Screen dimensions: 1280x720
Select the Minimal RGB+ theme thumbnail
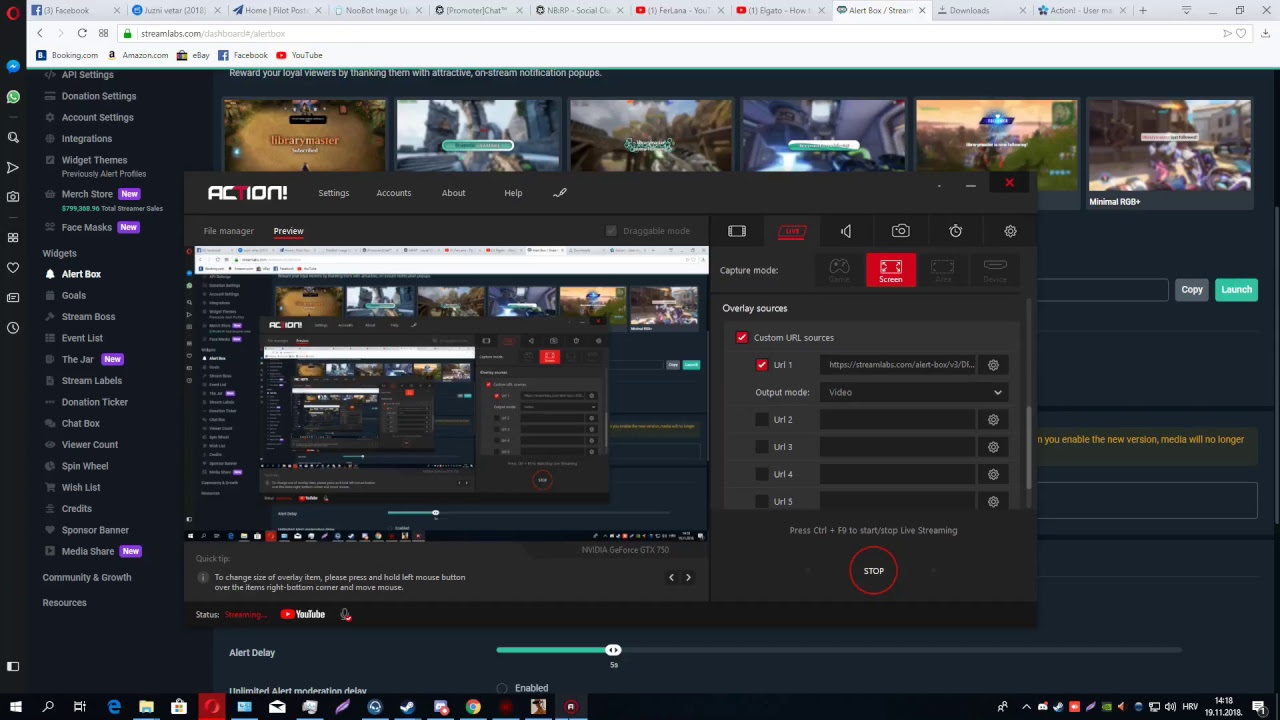[1169, 153]
